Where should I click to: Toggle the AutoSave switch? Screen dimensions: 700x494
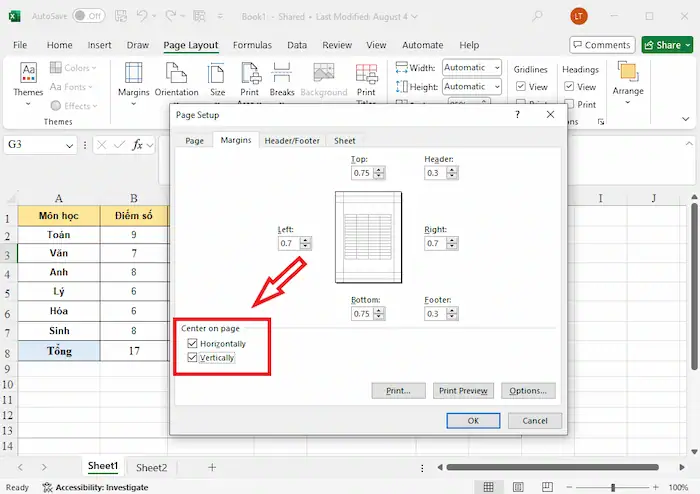click(88, 16)
